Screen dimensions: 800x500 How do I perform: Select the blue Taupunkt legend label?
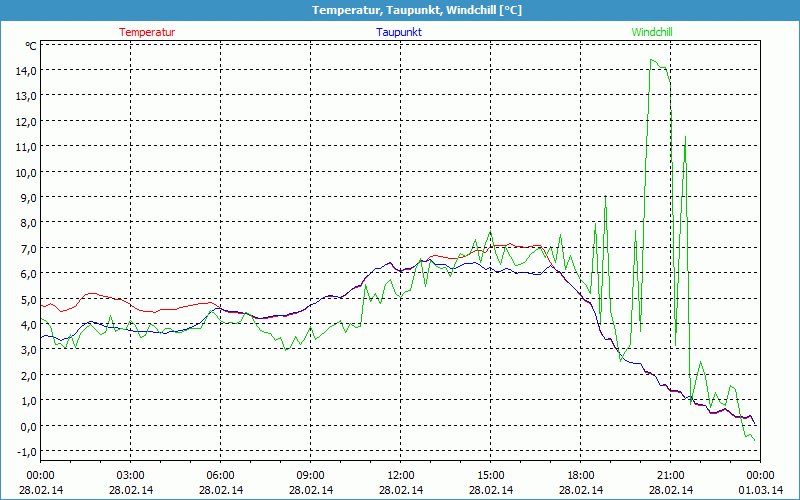point(399,32)
